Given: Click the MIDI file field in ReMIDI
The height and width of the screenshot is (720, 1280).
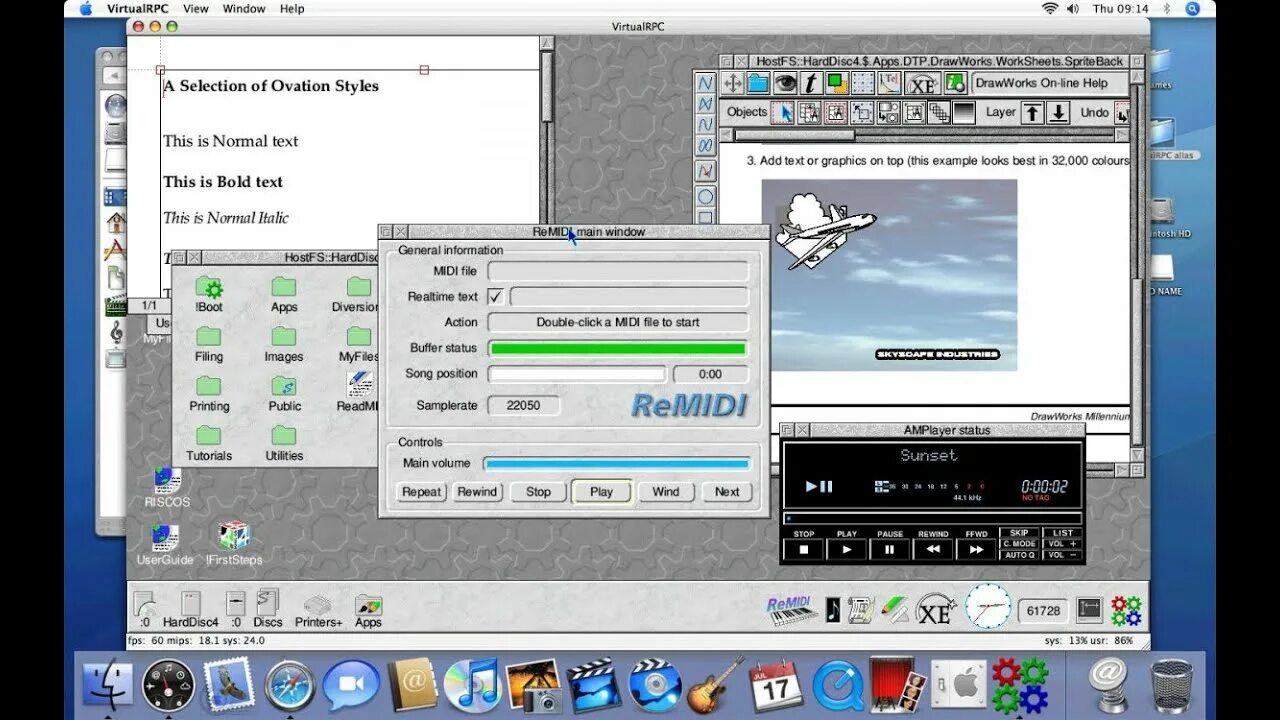Looking at the screenshot, I should [618, 271].
